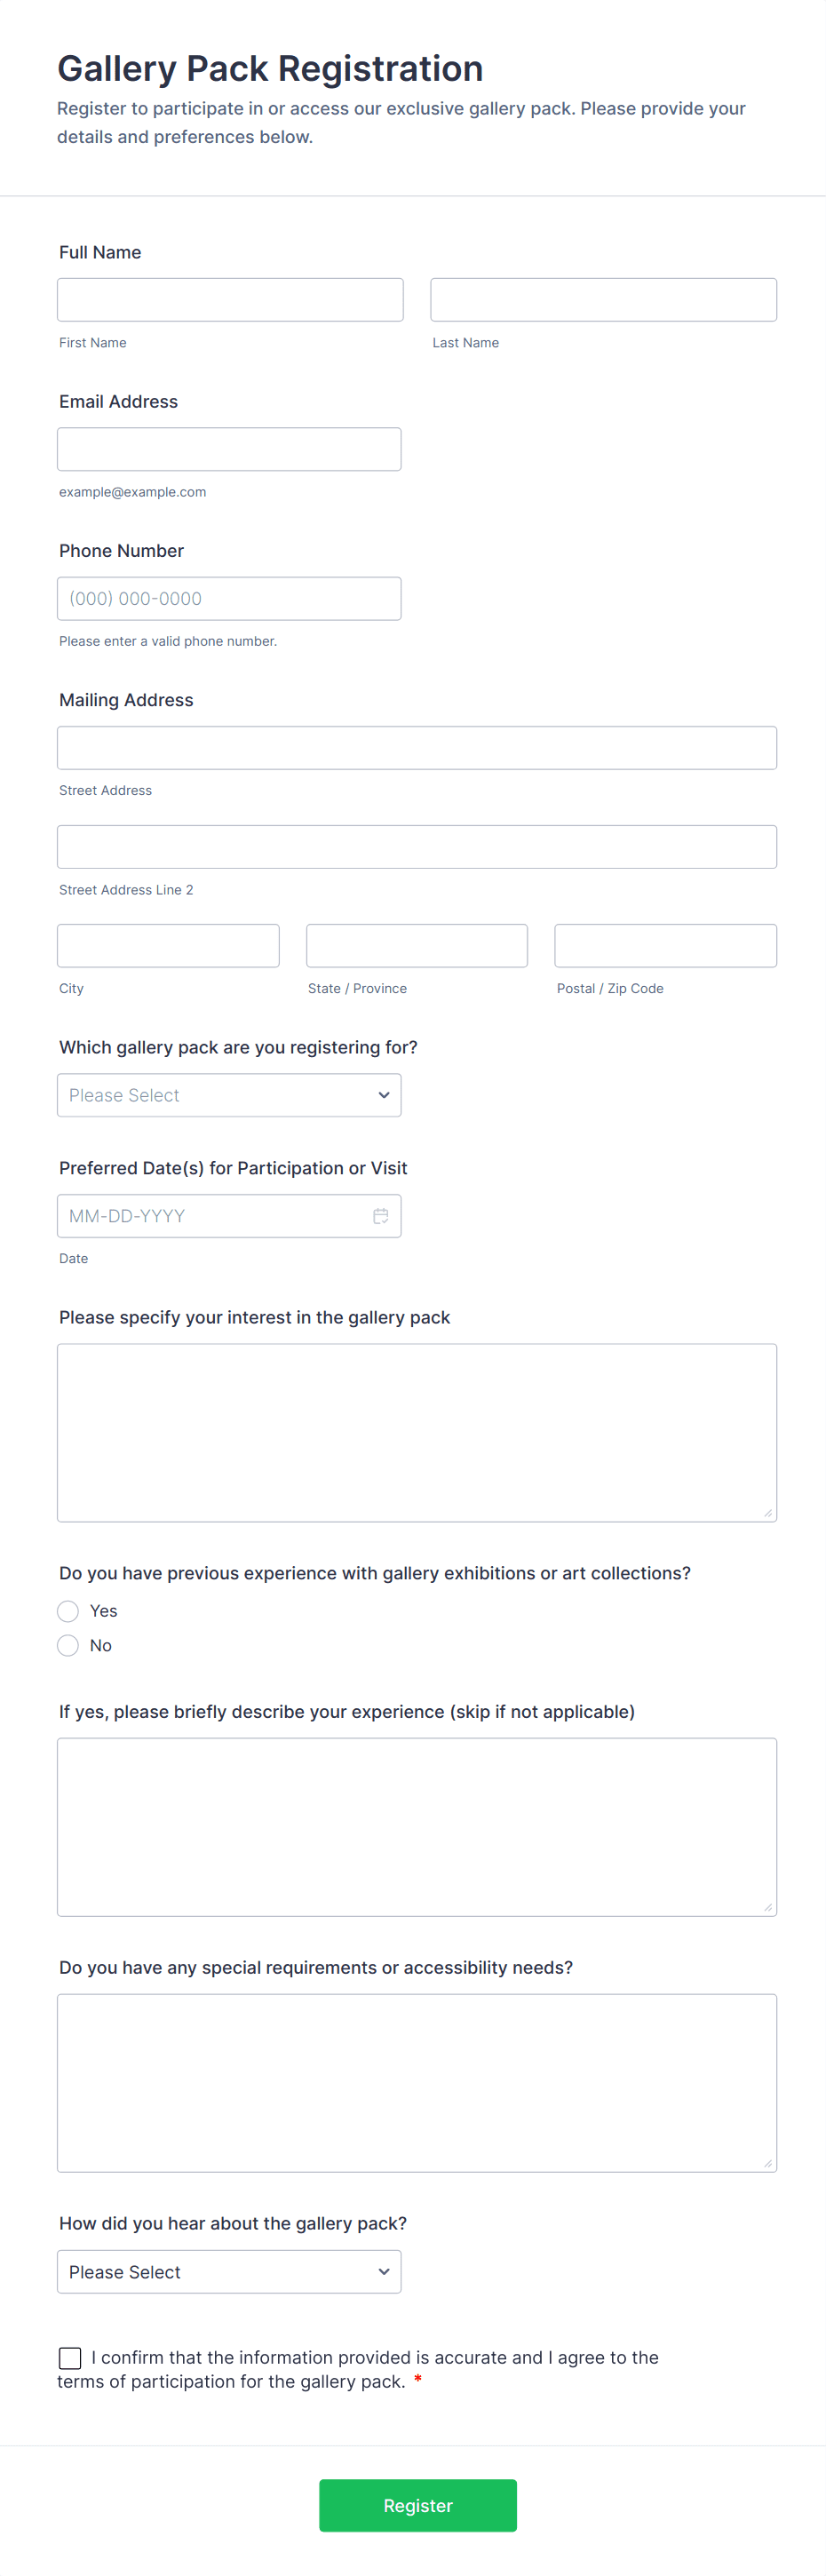
Task: Check the confirmation agreement checkbox
Action: tap(70, 2358)
